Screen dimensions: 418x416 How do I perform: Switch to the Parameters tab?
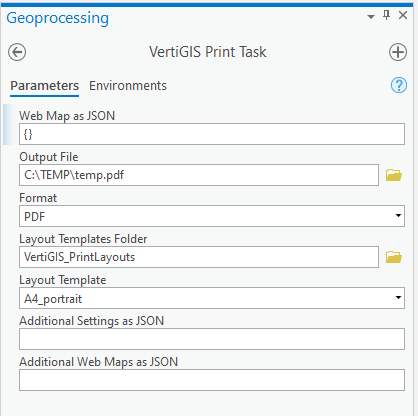[44, 86]
